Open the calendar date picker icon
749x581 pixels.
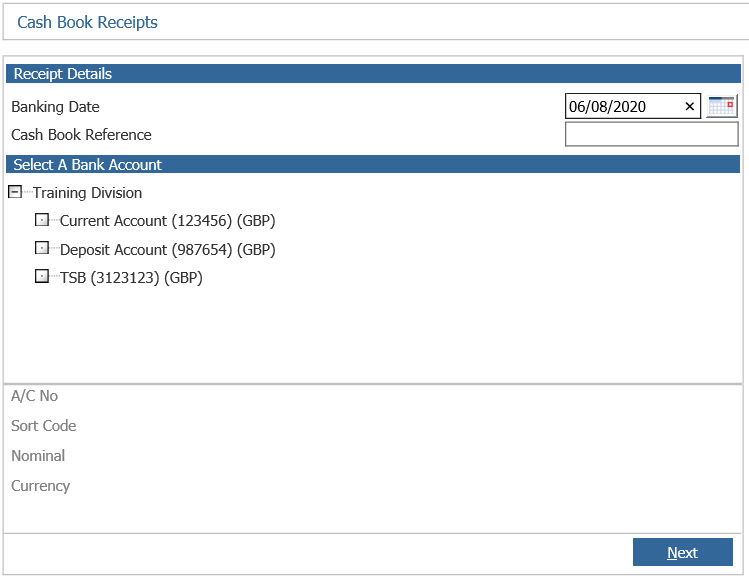coord(721,106)
